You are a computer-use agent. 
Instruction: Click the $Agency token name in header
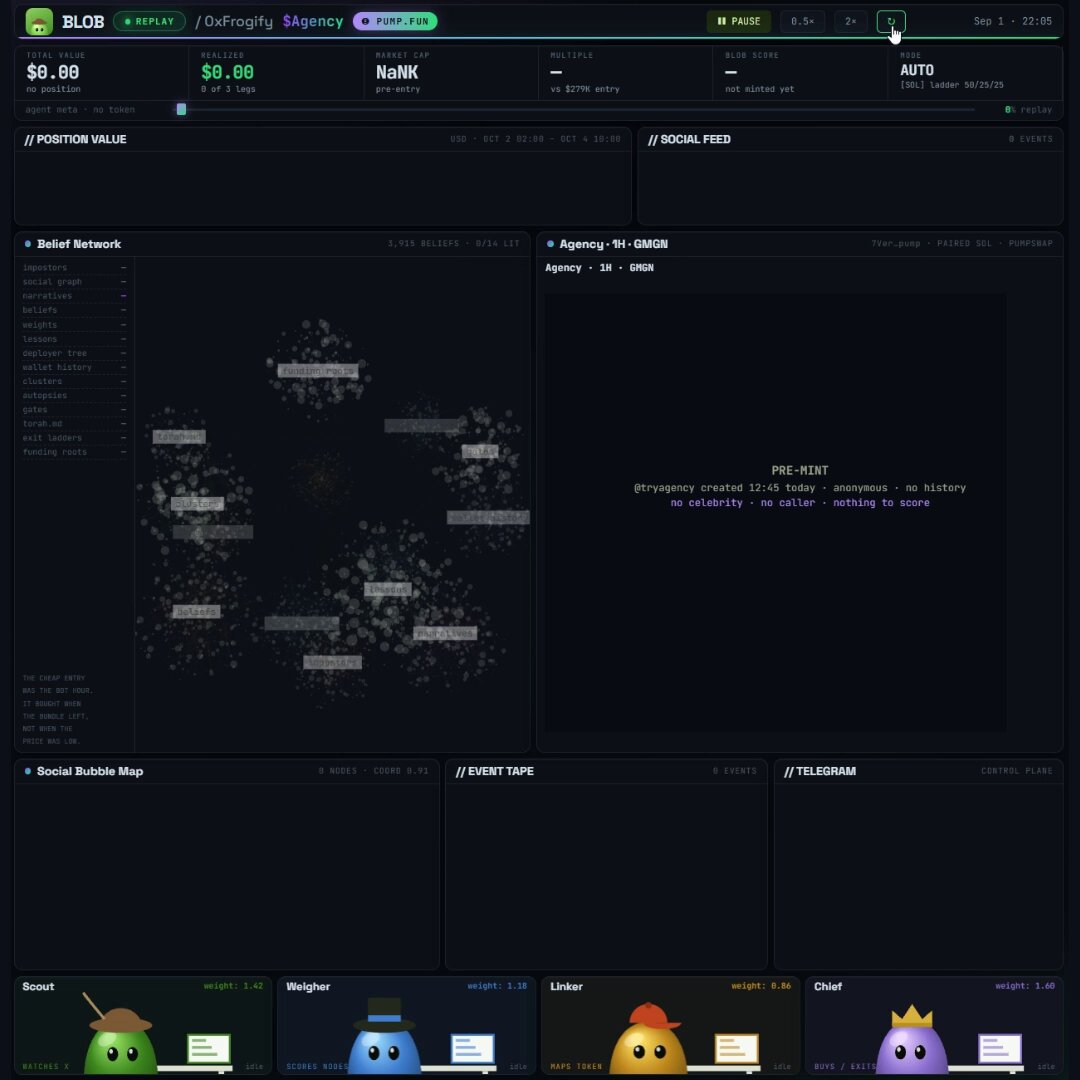pos(313,21)
